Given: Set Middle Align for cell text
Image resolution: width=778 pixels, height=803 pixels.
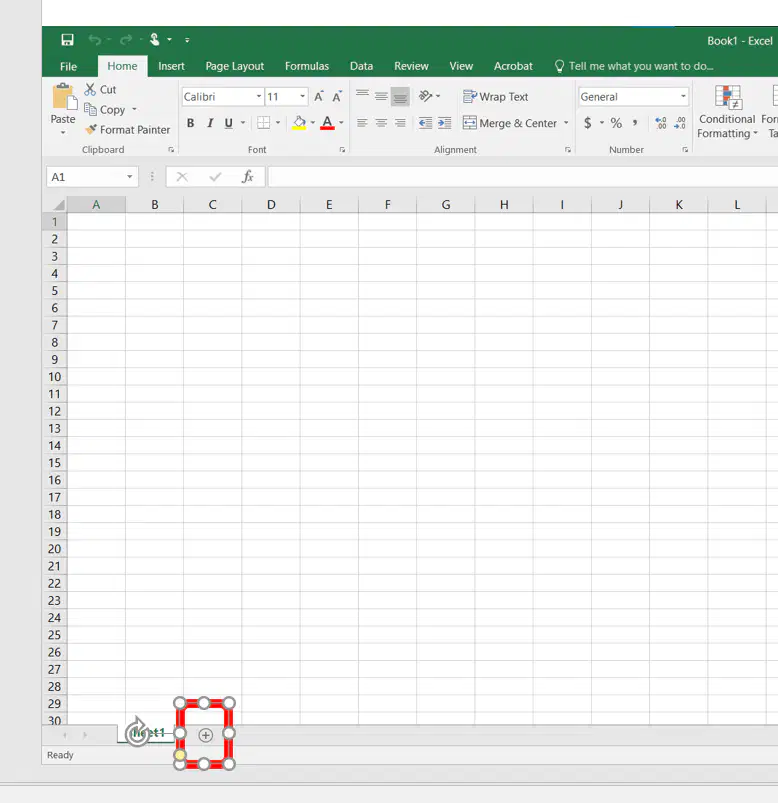Looking at the screenshot, I should pyautogui.click(x=381, y=96).
